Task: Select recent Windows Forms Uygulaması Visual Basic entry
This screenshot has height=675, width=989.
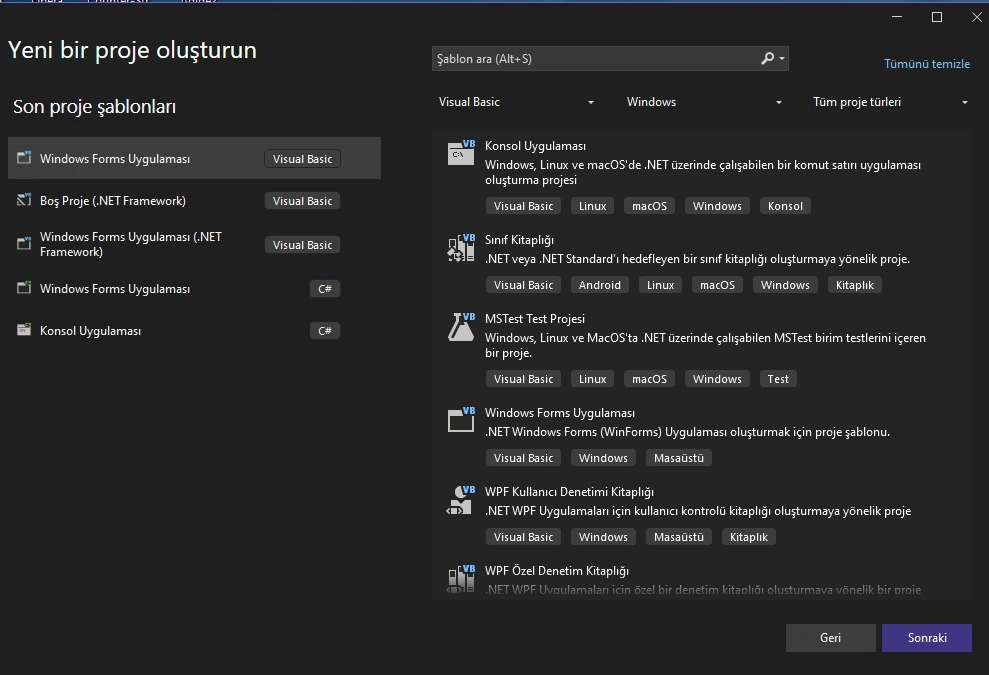Action: [x=194, y=158]
